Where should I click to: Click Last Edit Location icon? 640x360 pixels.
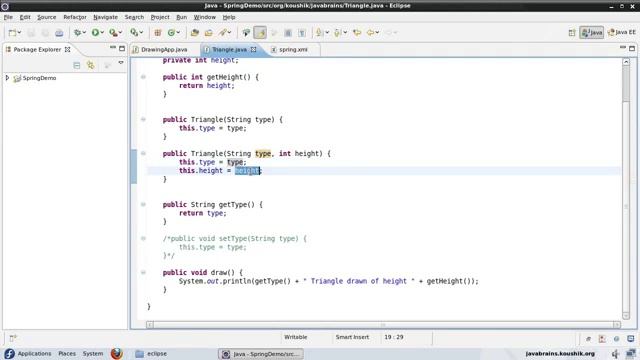coord(357,33)
